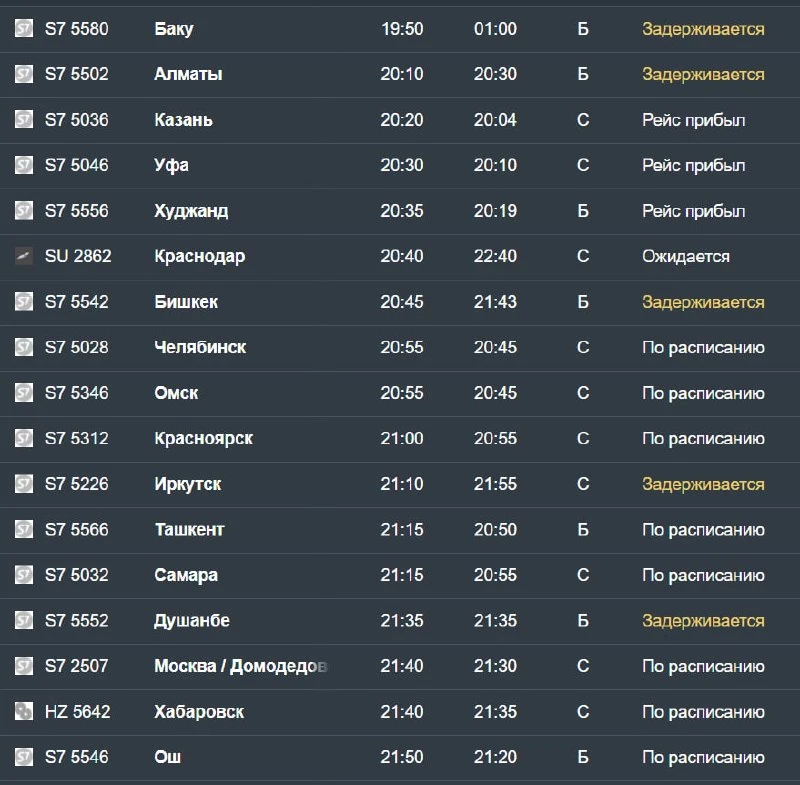
Task: Select the Москва / Домодедово flight destination
Action: tap(241, 666)
